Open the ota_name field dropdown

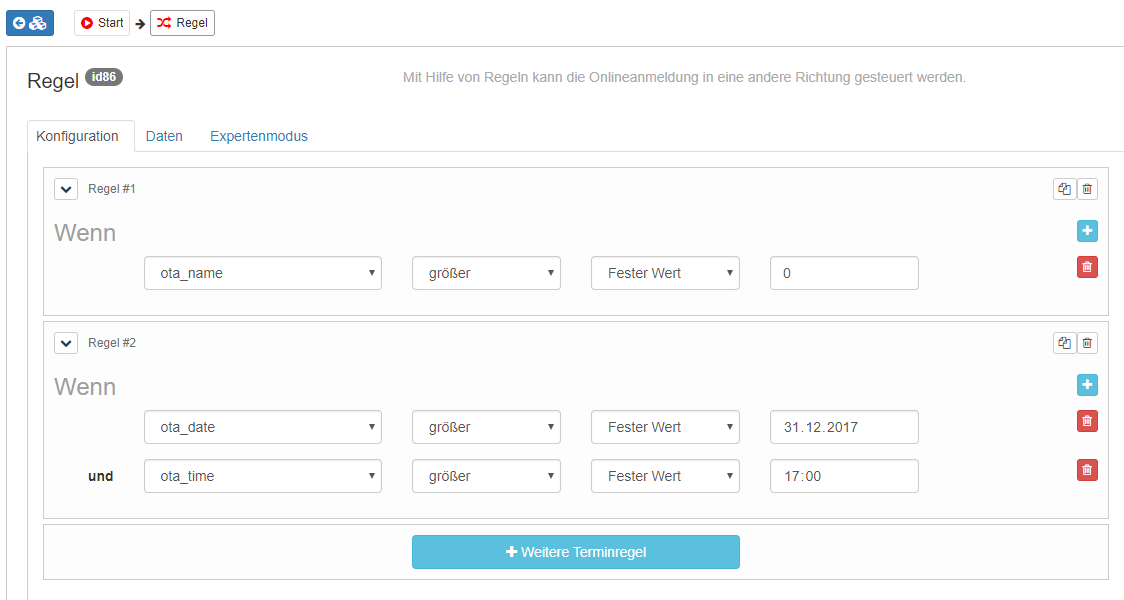point(262,273)
